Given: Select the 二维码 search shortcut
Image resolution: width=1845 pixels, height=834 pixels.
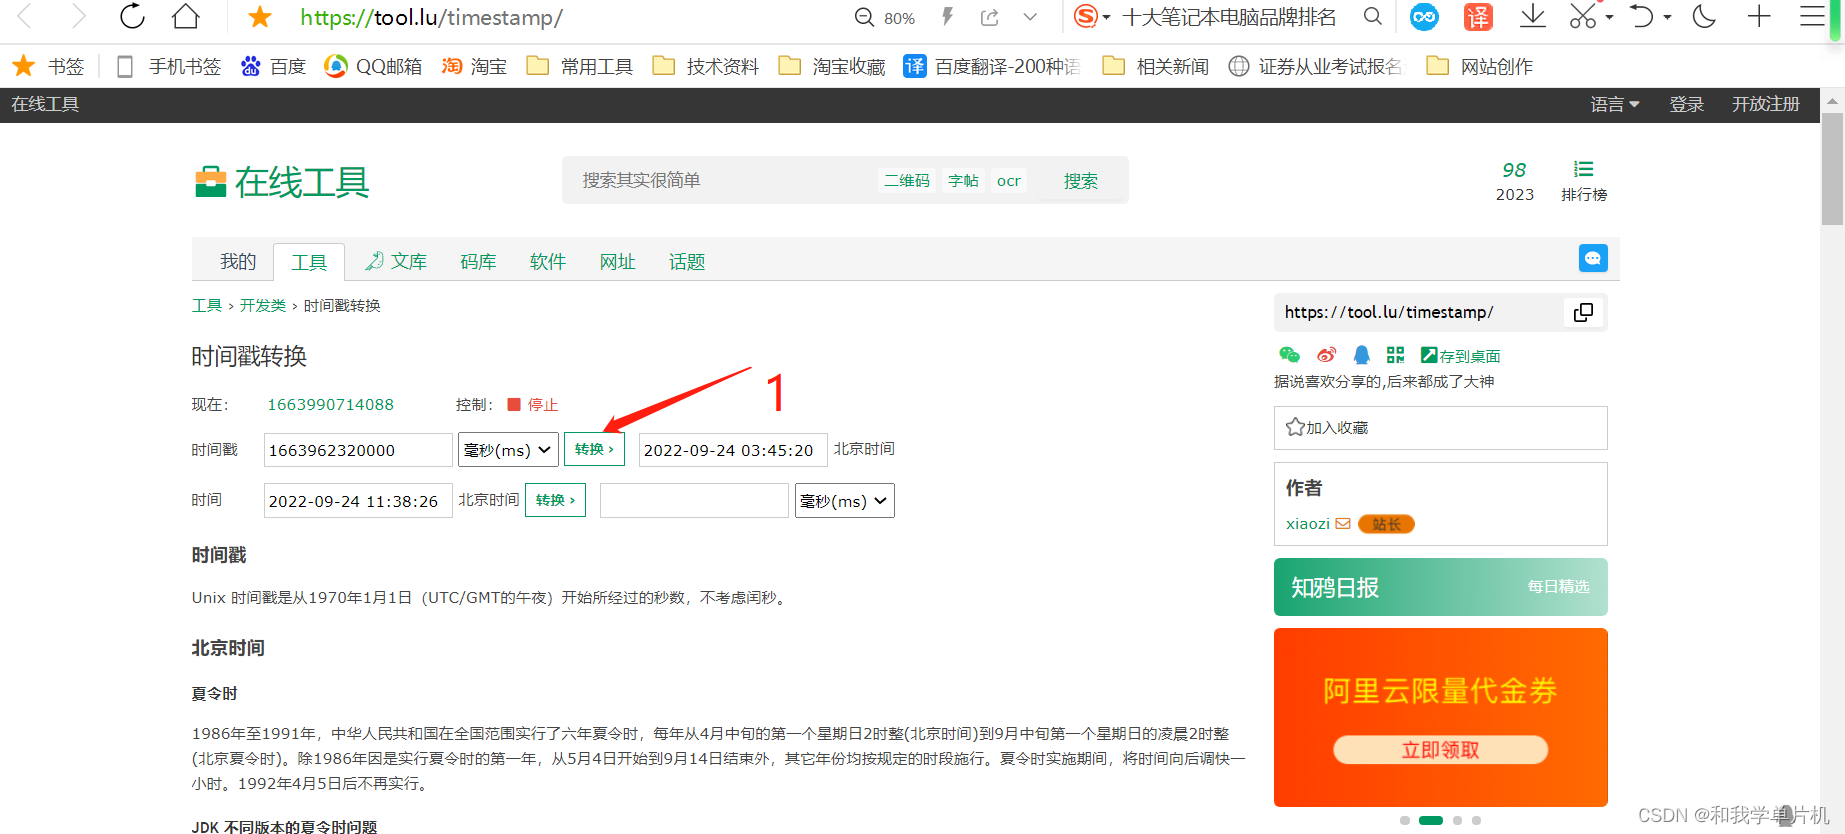Looking at the screenshot, I should (x=907, y=180).
